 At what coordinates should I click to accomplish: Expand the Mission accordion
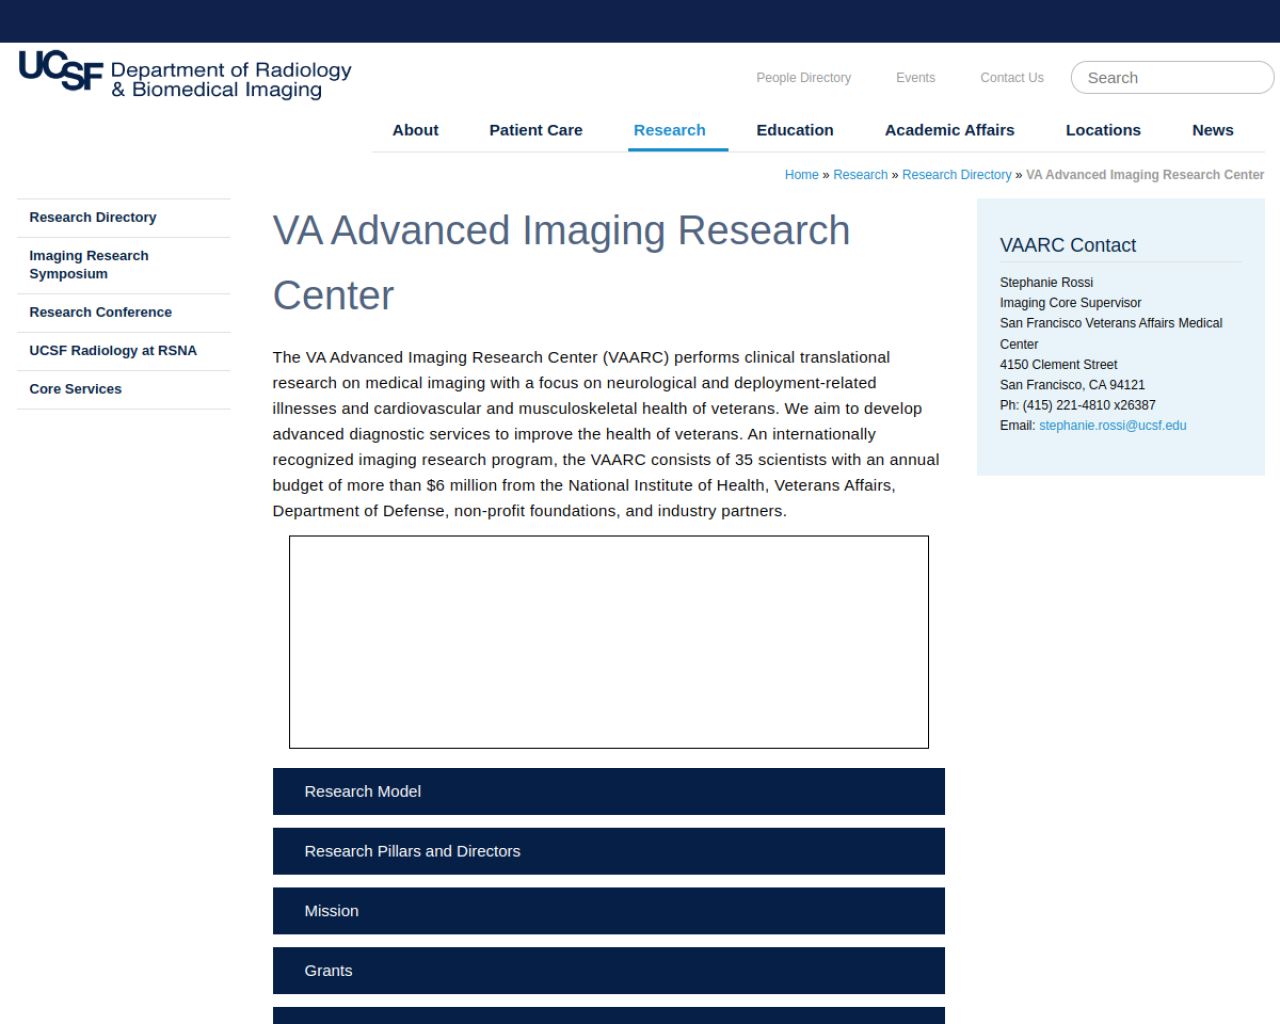tap(608, 911)
